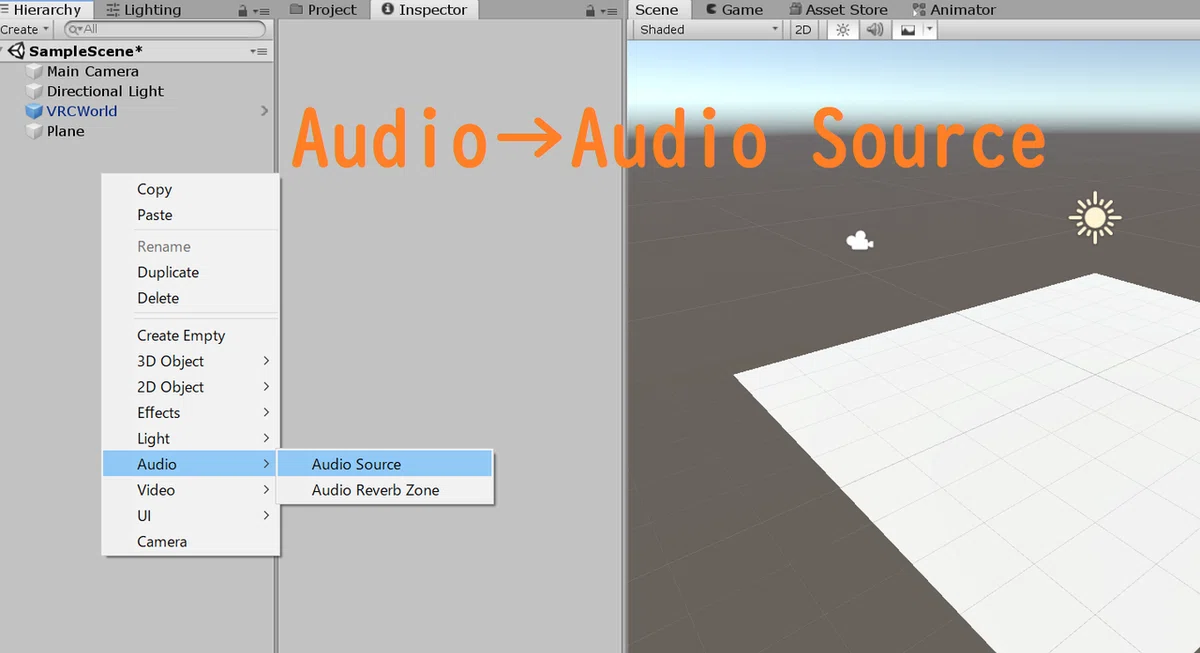Choose Create Empty in context menu

pyautogui.click(x=191, y=335)
